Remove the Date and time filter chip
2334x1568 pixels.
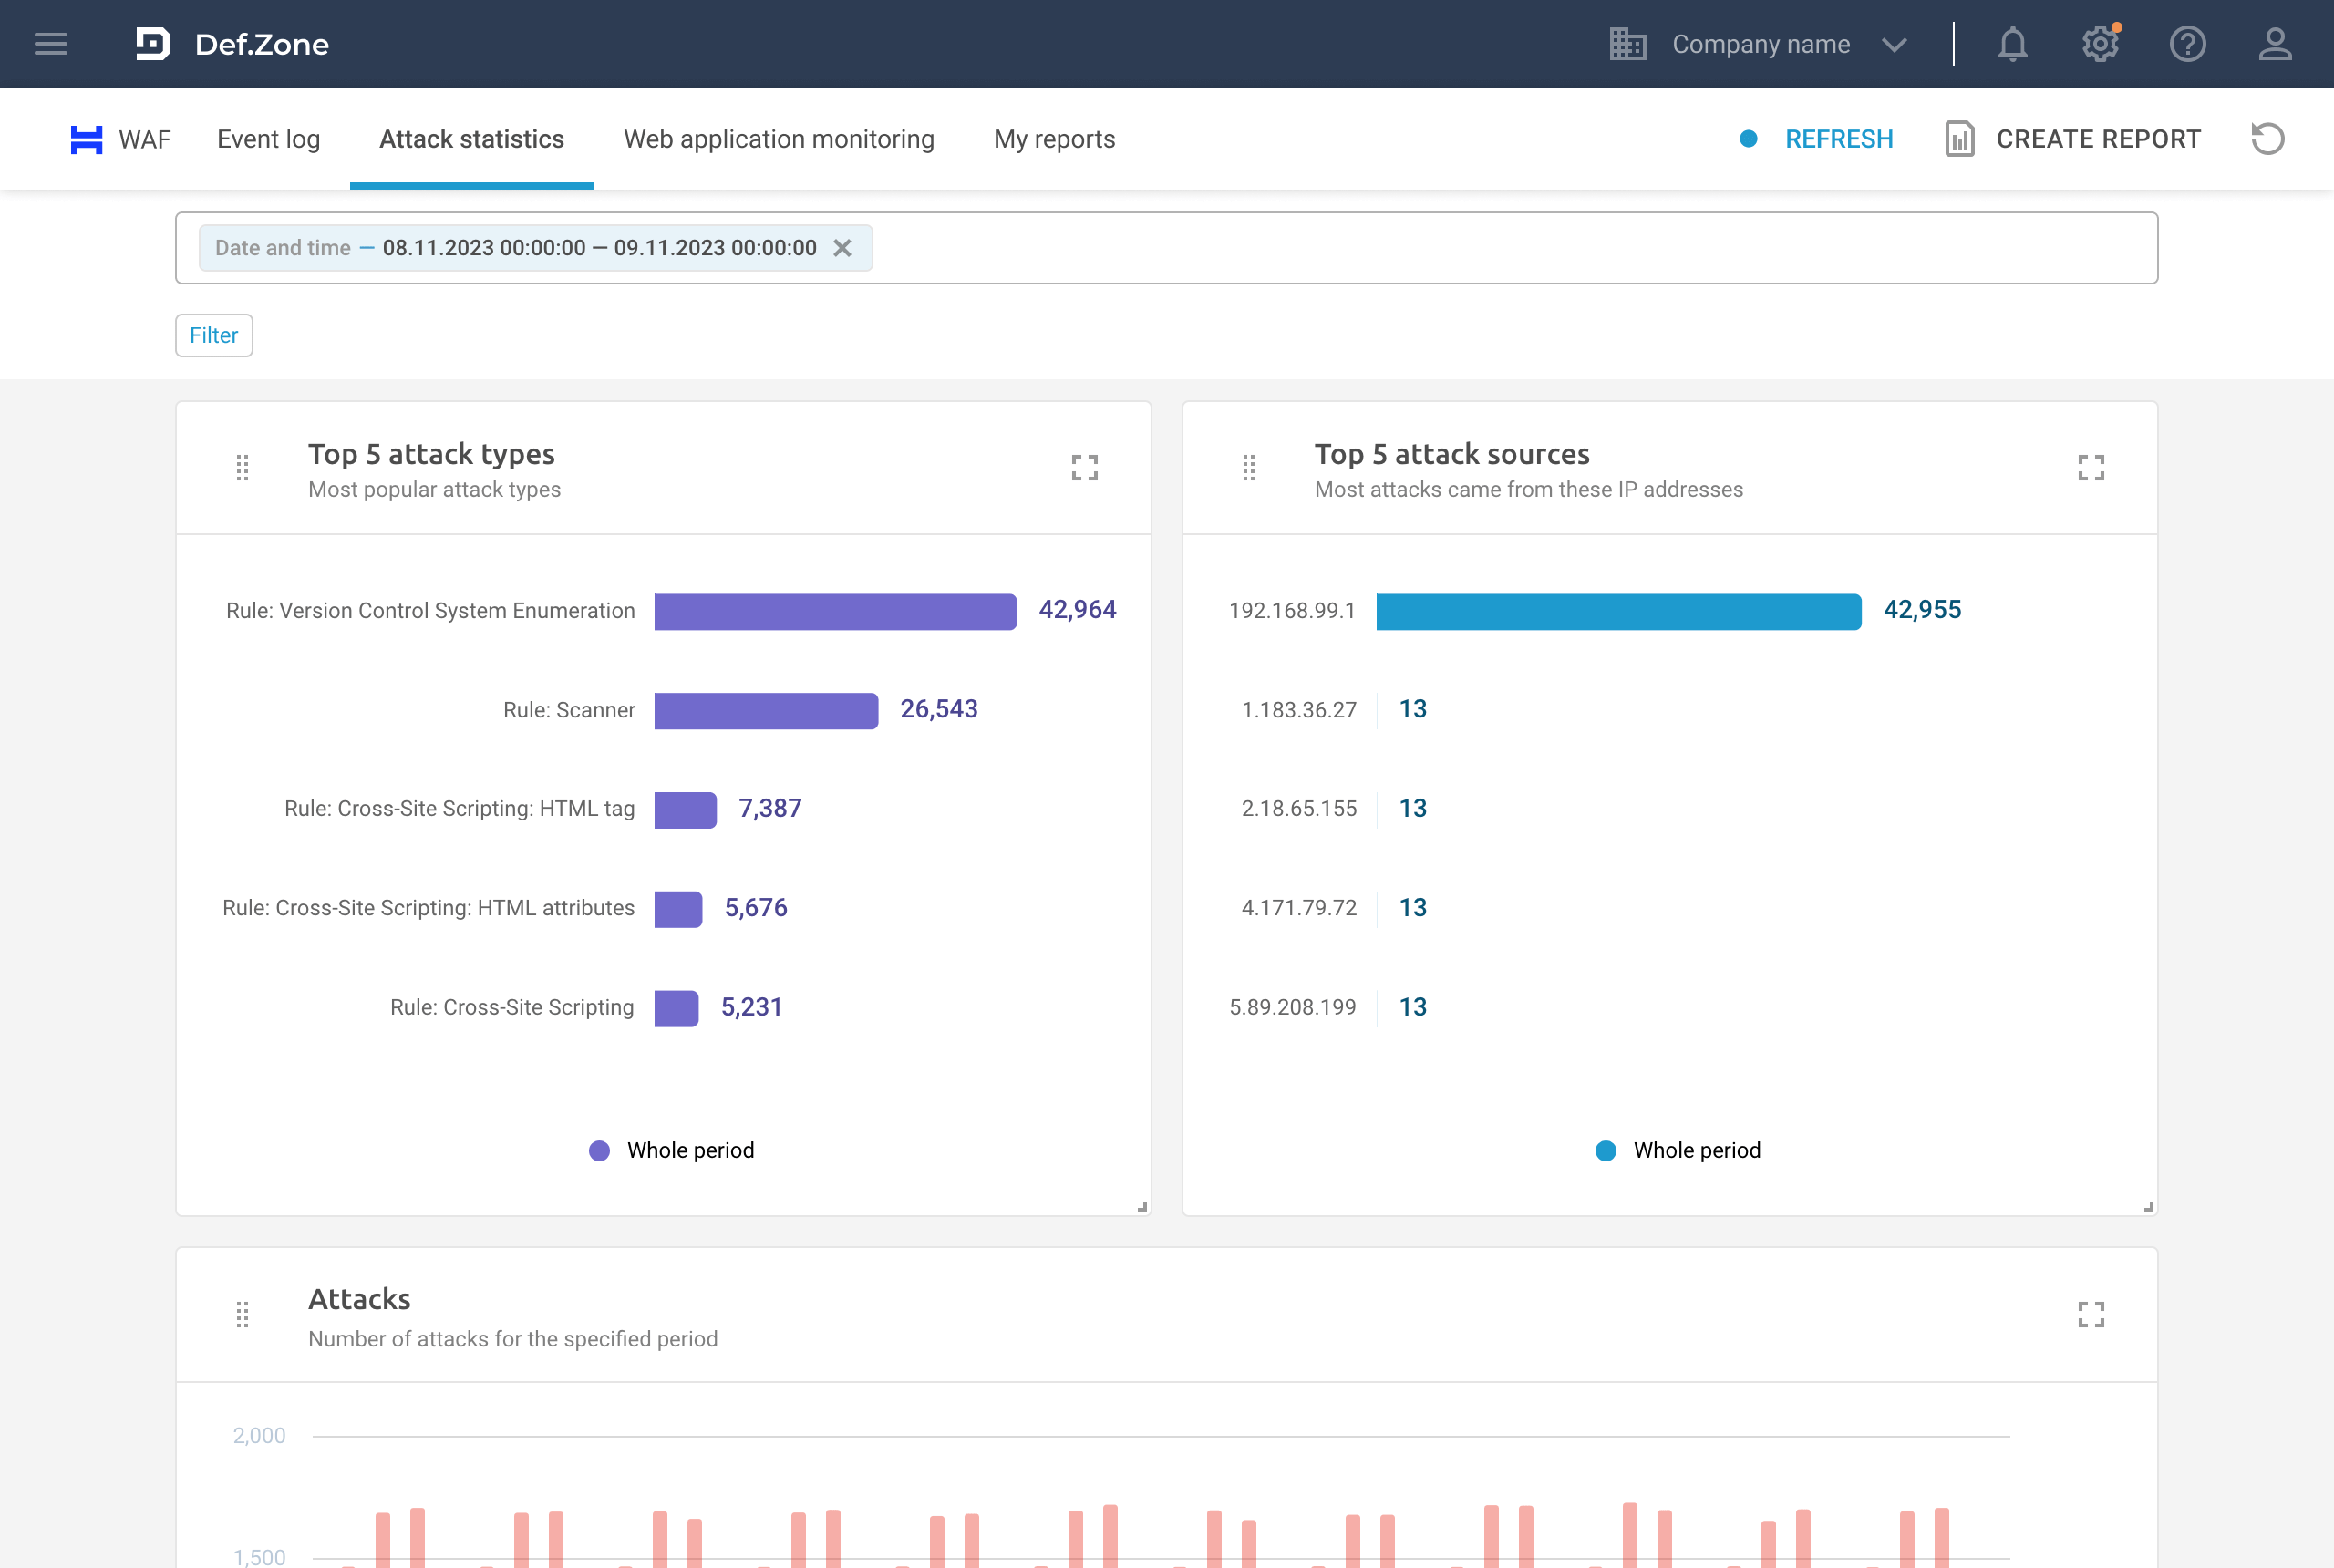click(843, 248)
